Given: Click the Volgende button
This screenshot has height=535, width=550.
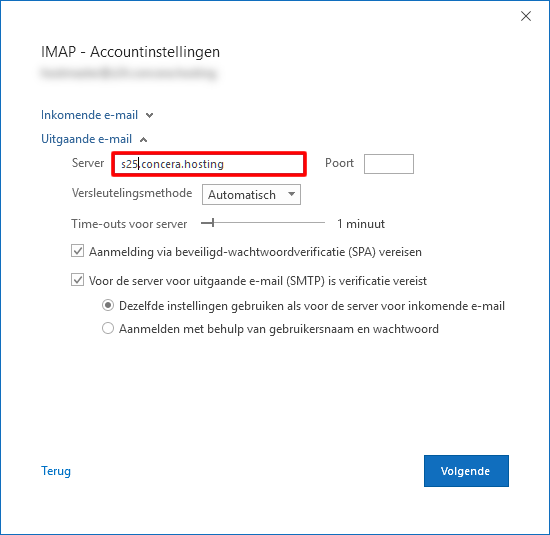Looking at the screenshot, I should (466, 471).
